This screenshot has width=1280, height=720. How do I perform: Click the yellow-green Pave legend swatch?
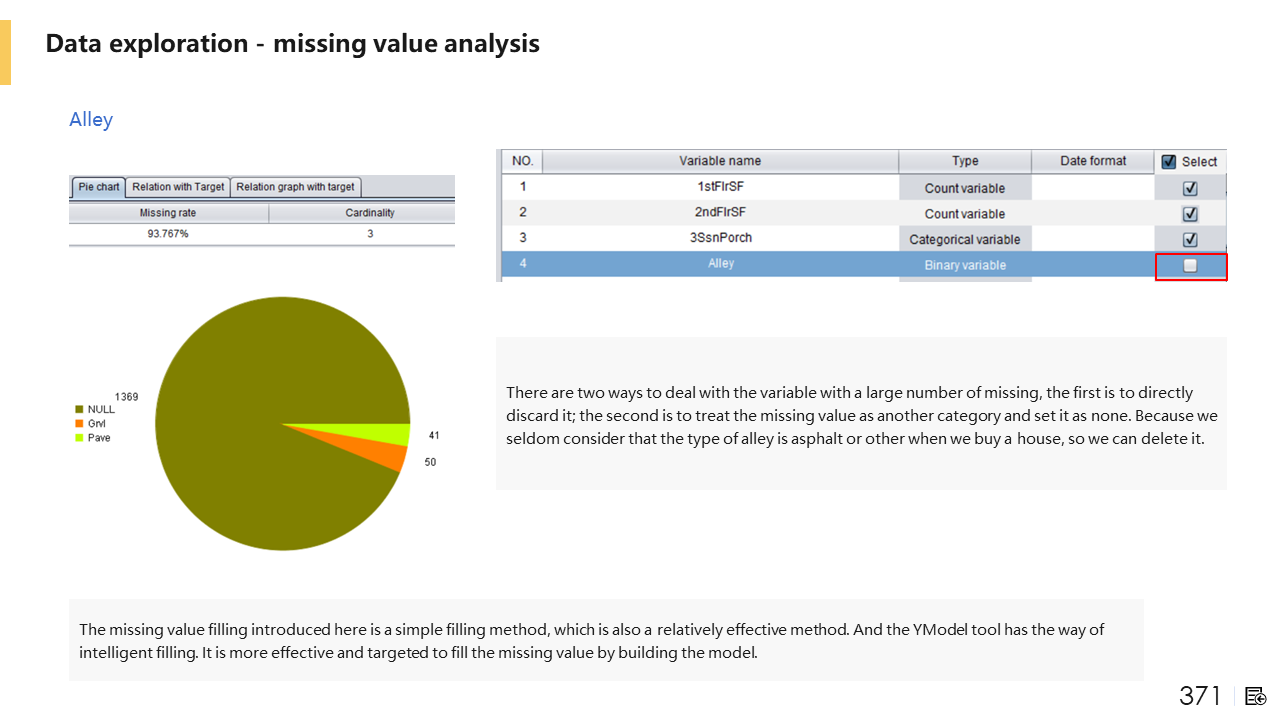point(79,438)
